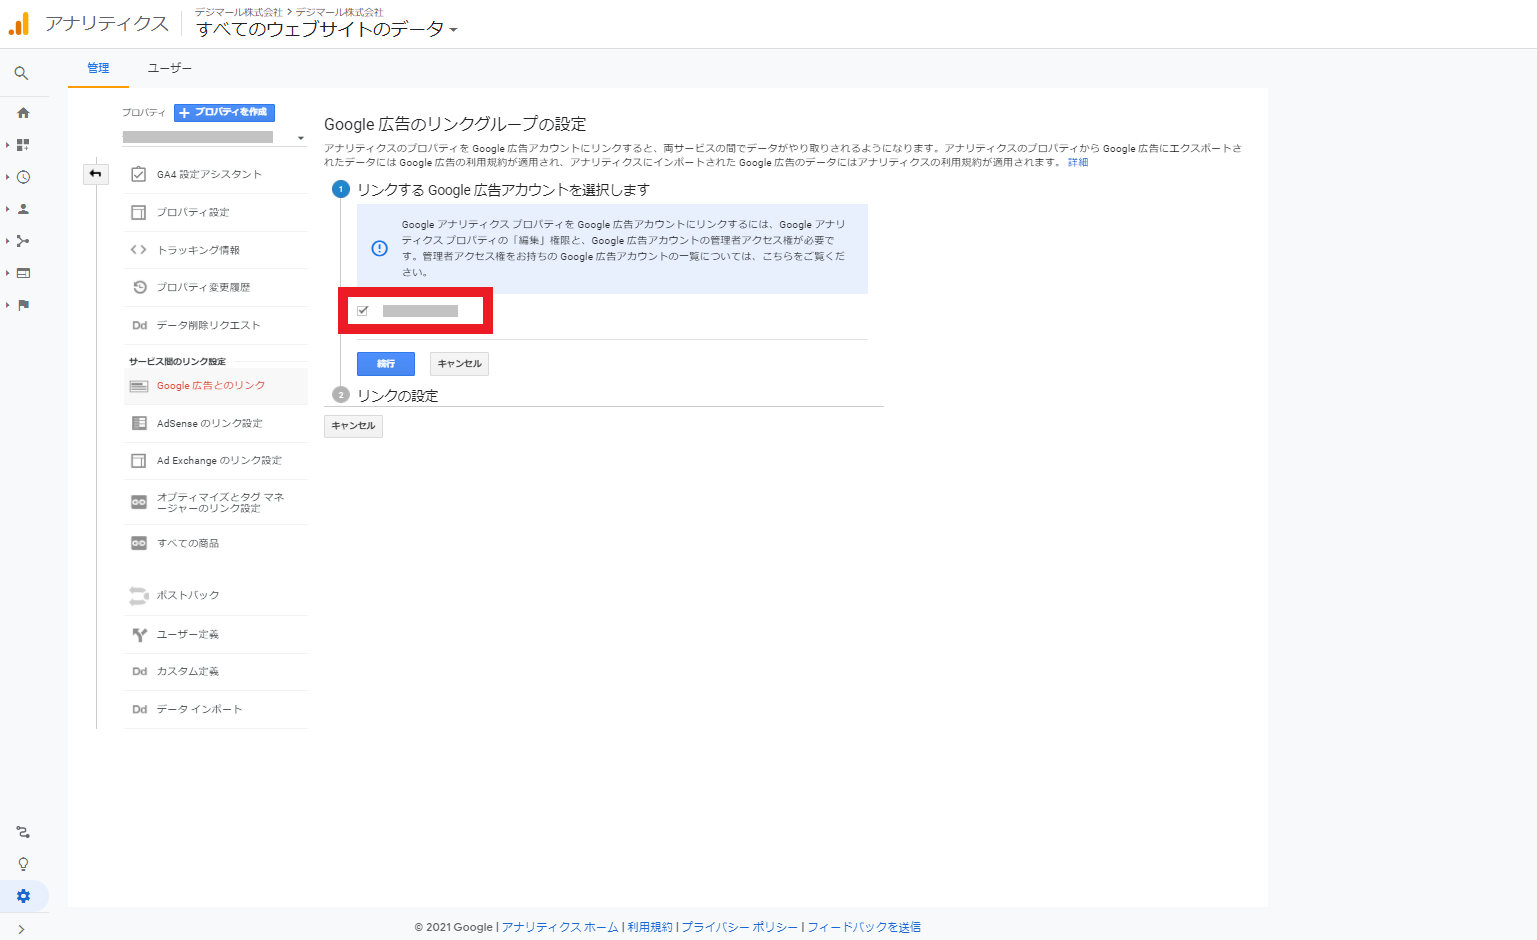Open アナリティクス ホーム footer link
The image size is (1537, 940).
coord(560,927)
